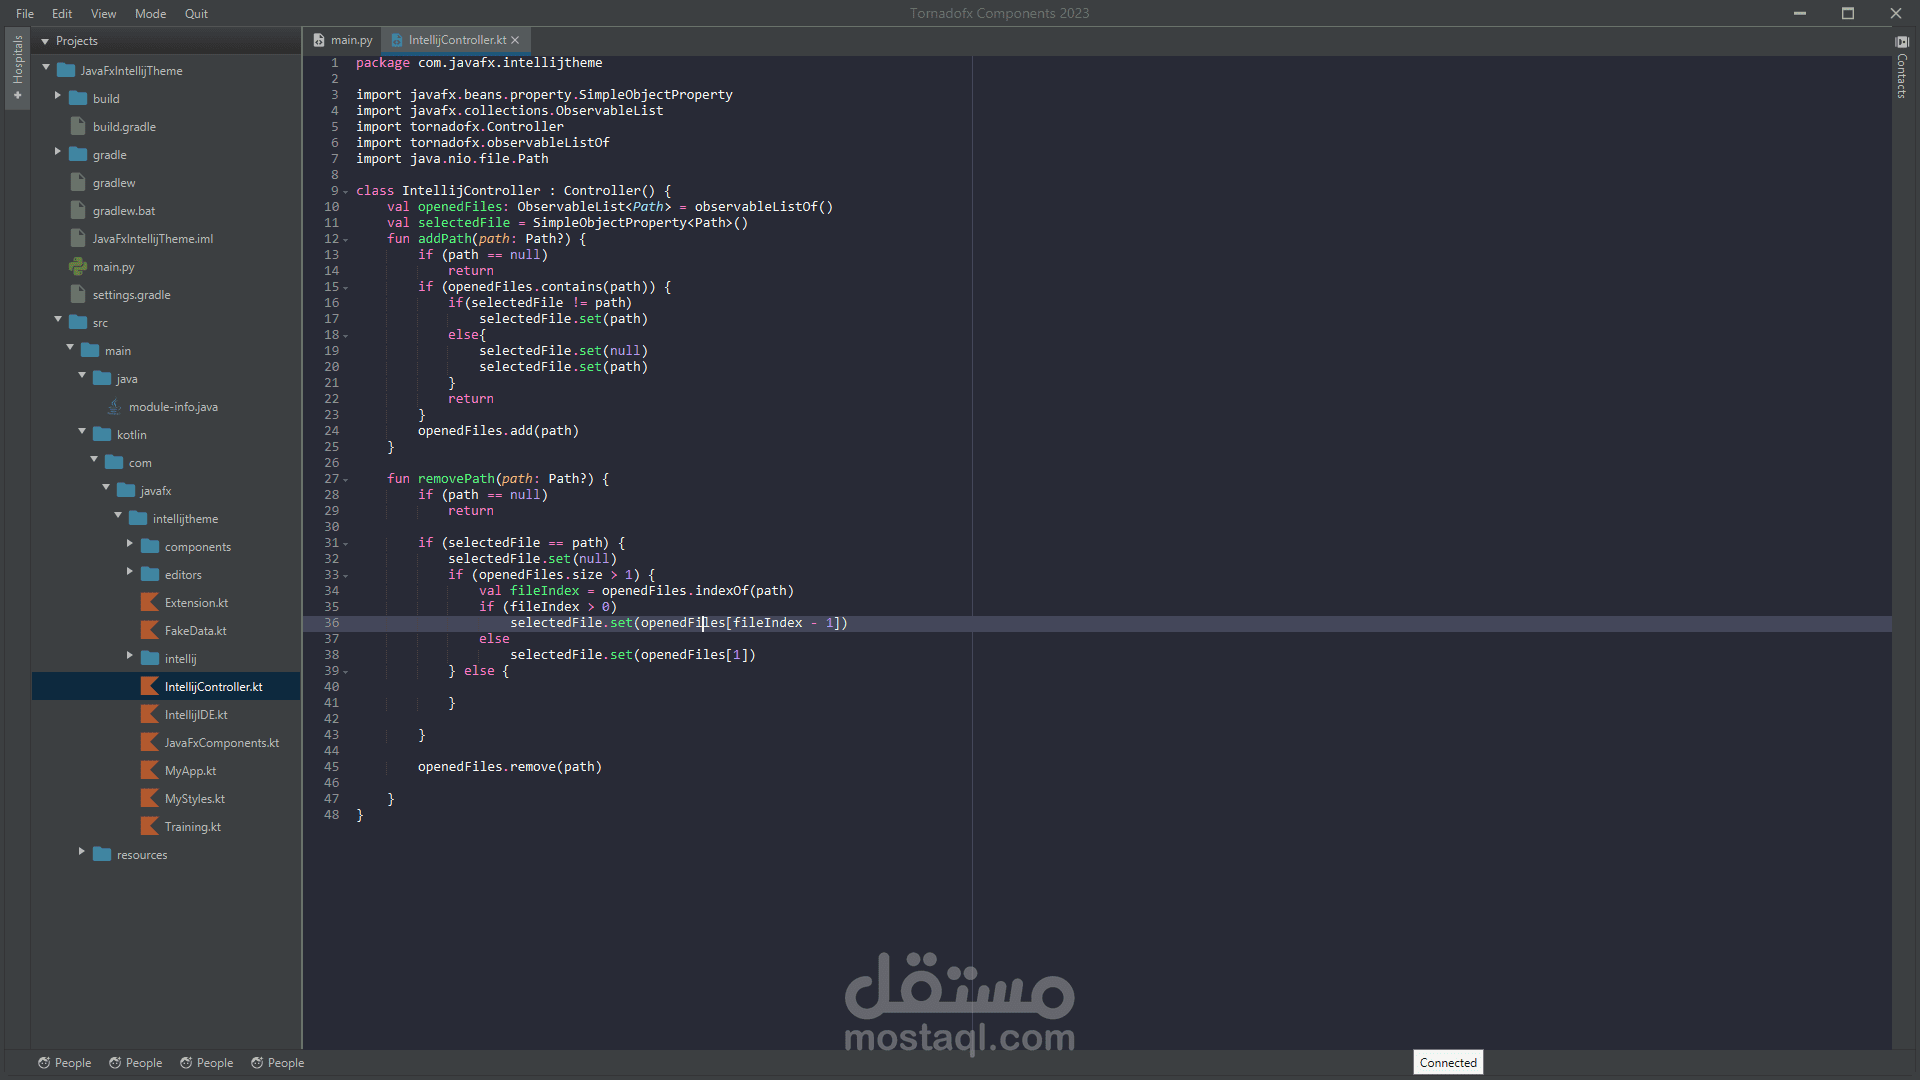
Task: Click the Kotlin file icon beside Extension.kt
Action: point(150,602)
